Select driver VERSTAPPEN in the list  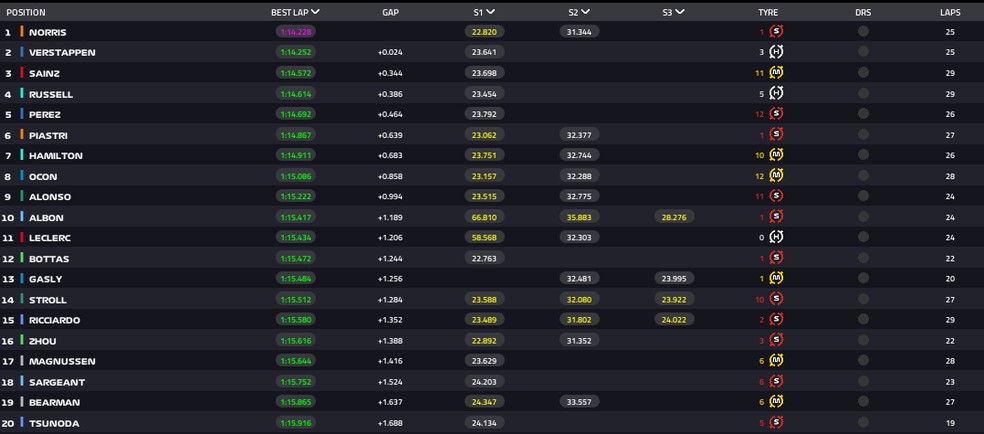pyautogui.click(x=62, y=53)
